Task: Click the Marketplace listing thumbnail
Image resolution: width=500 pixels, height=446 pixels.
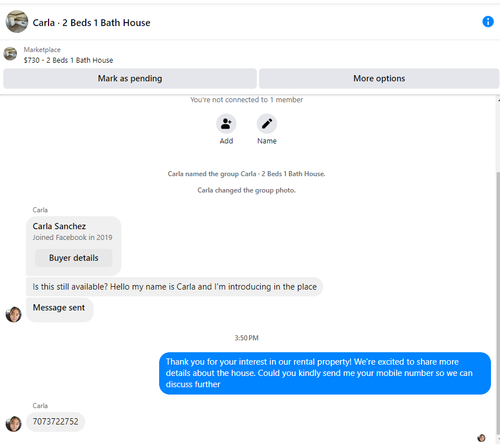Action: click(x=10, y=54)
